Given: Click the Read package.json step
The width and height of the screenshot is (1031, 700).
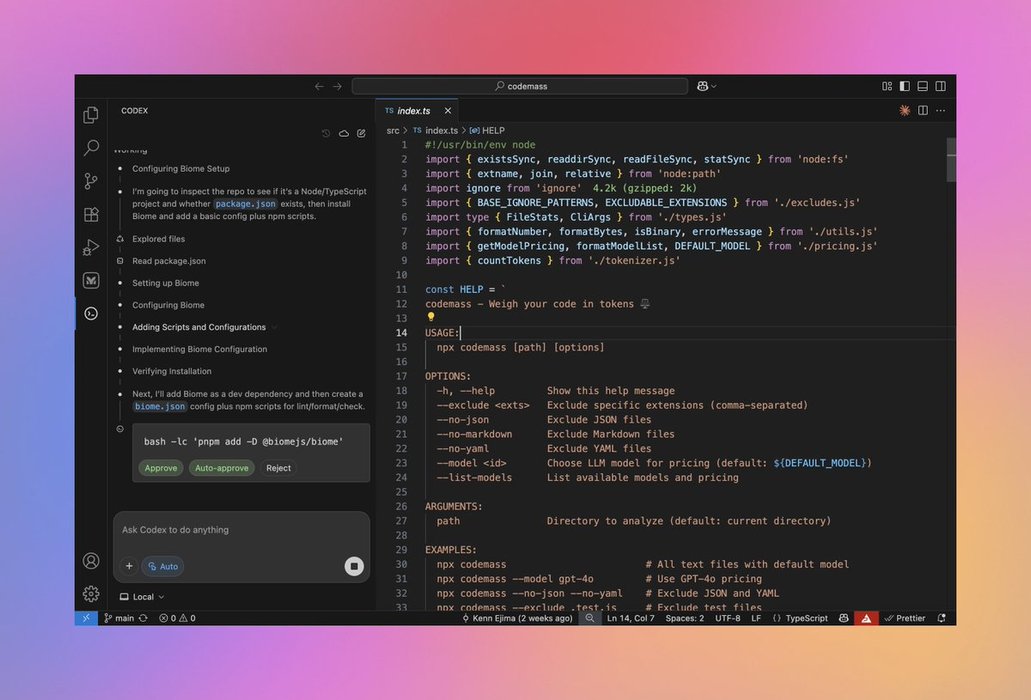Looking at the screenshot, I should pos(169,261).
